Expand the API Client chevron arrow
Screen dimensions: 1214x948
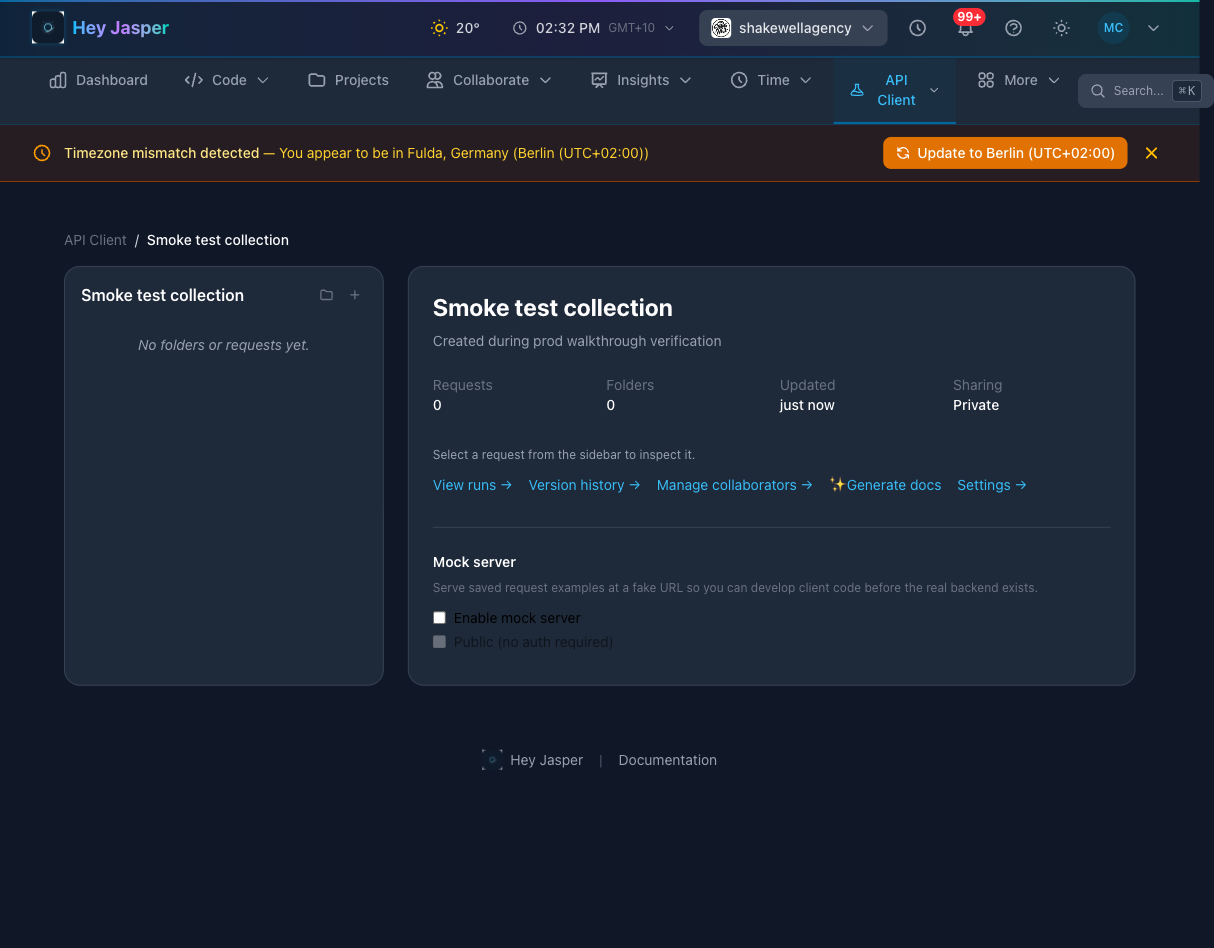point(934,90)
